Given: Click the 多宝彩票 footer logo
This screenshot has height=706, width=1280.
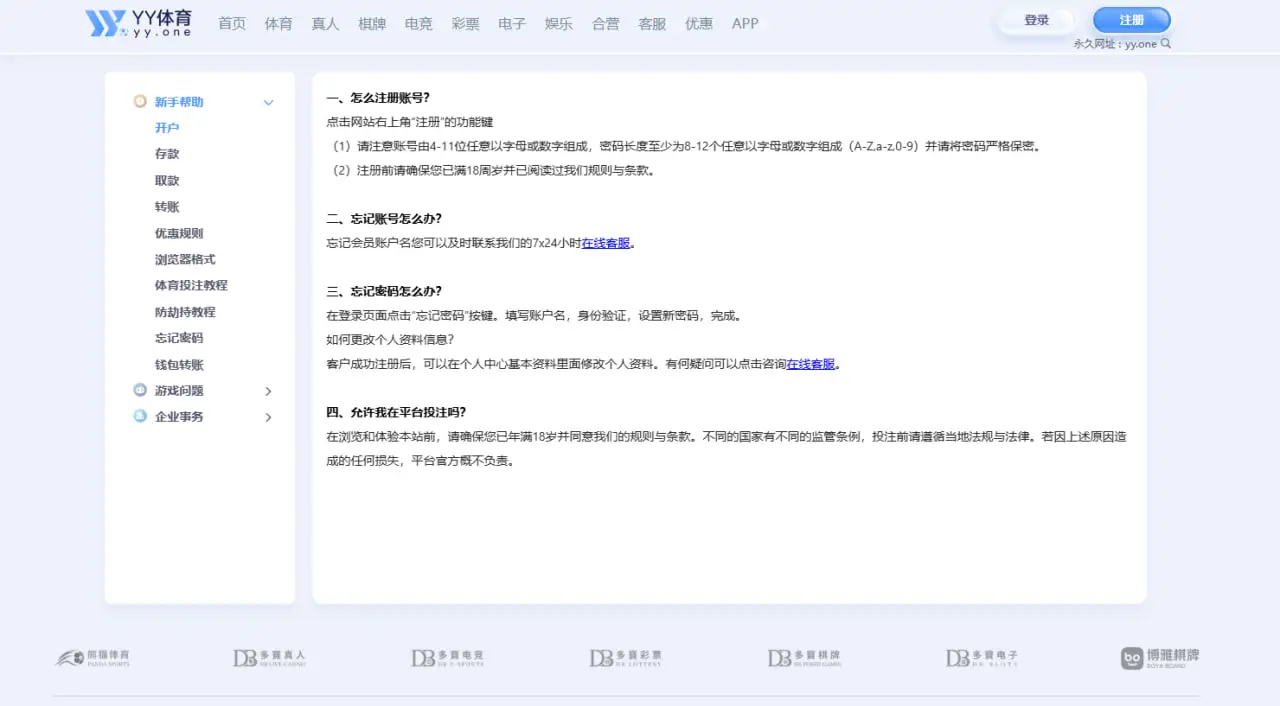Looking at the screenshot, I should point(624,657).
